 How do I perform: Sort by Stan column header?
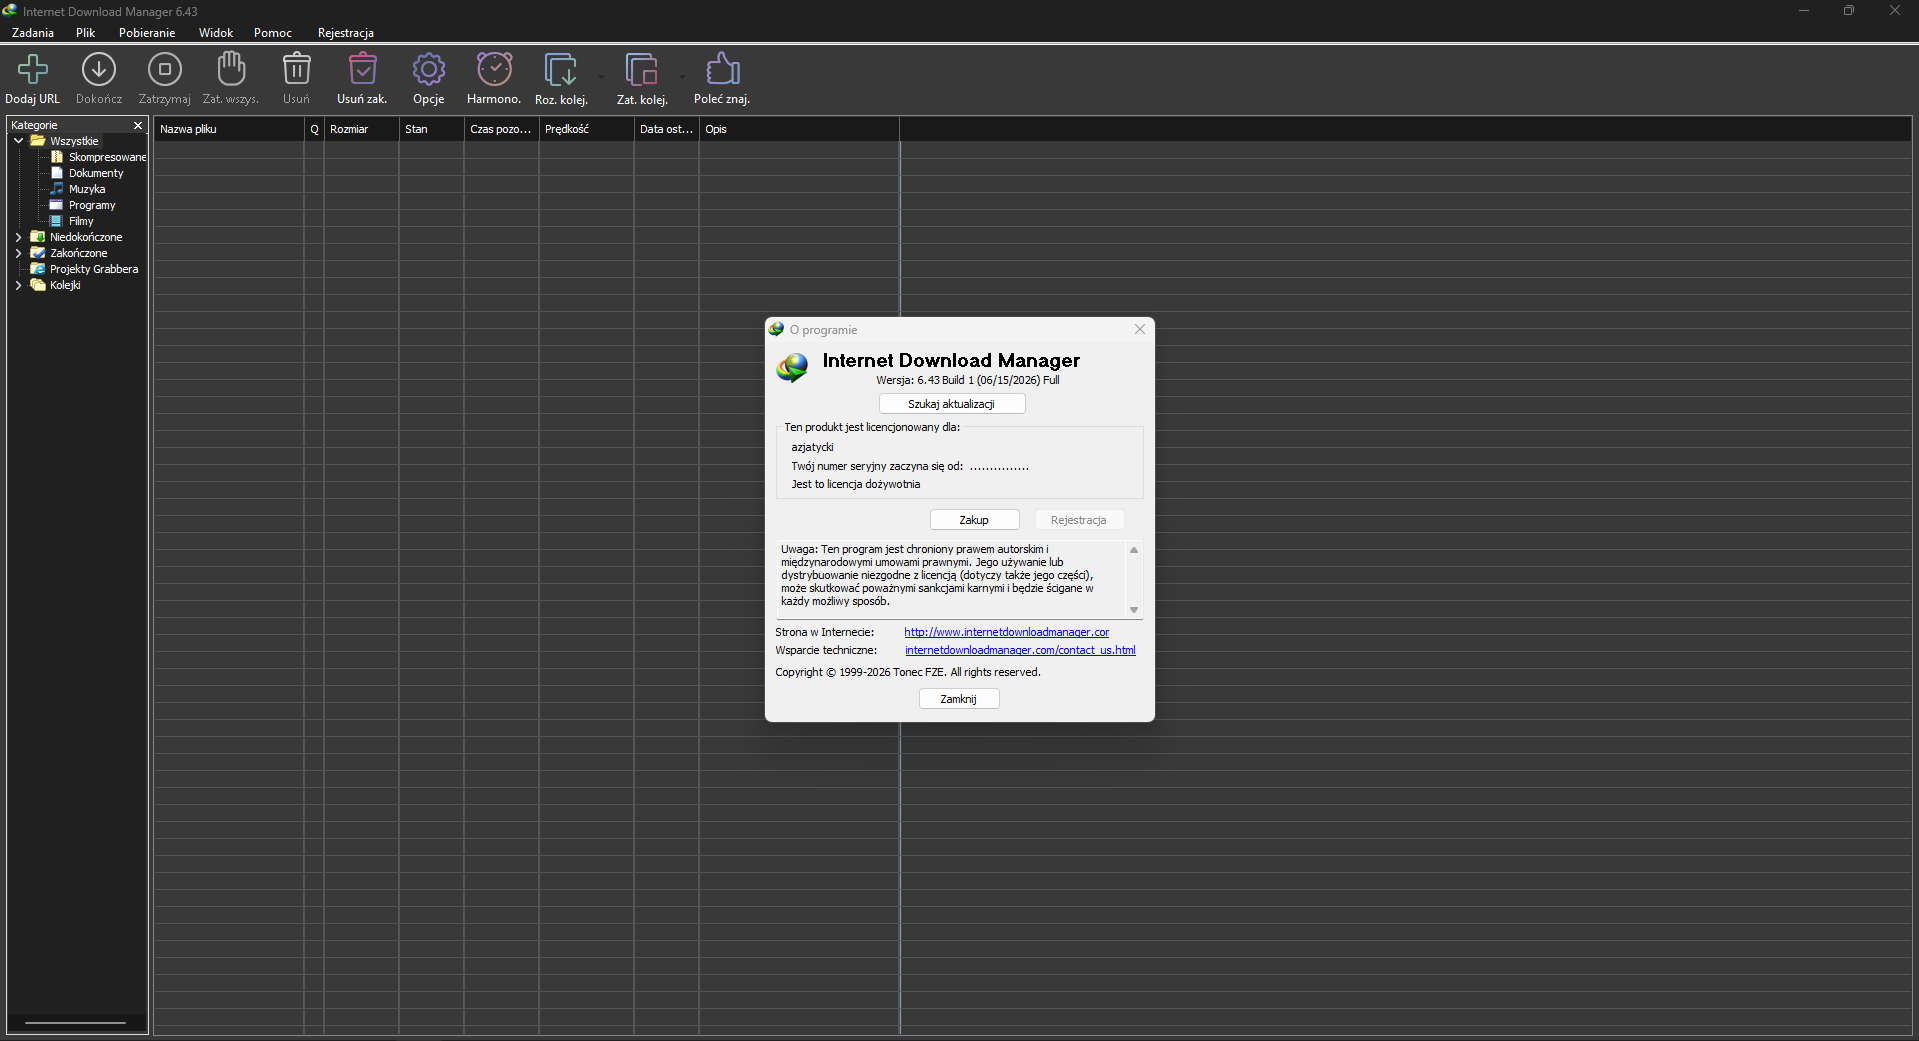[x=432, y=129]
